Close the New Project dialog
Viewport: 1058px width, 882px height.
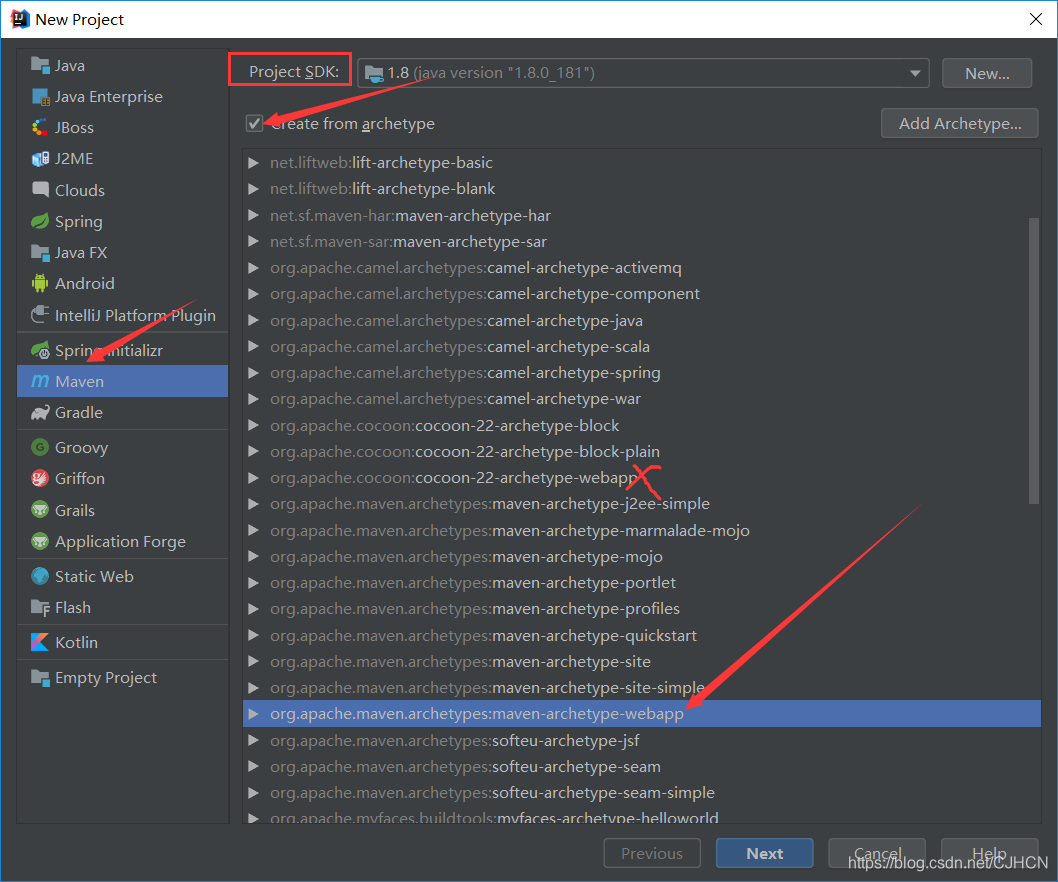coord(1036,19)
